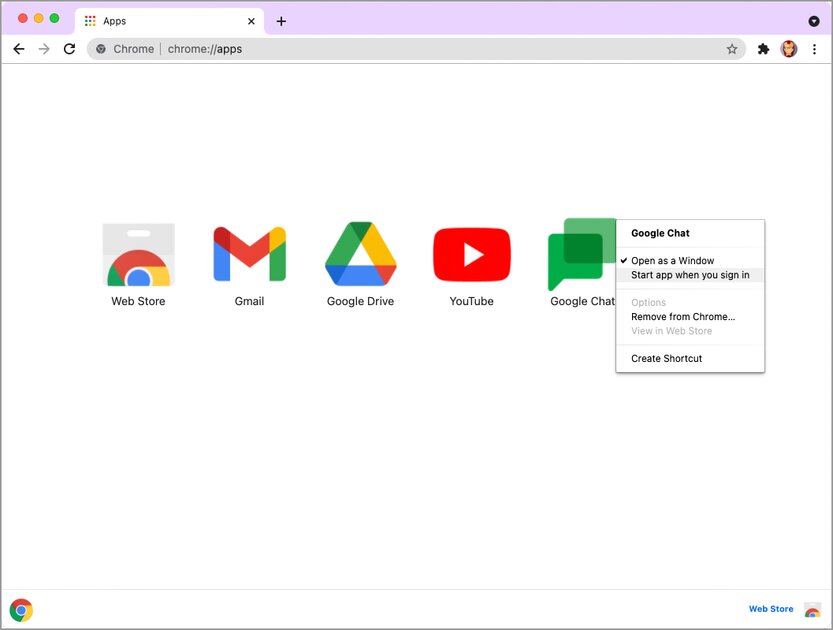833x630 pixels.
Task: Open the Extensions puzzle icon
Action: (x=763, y=49)
